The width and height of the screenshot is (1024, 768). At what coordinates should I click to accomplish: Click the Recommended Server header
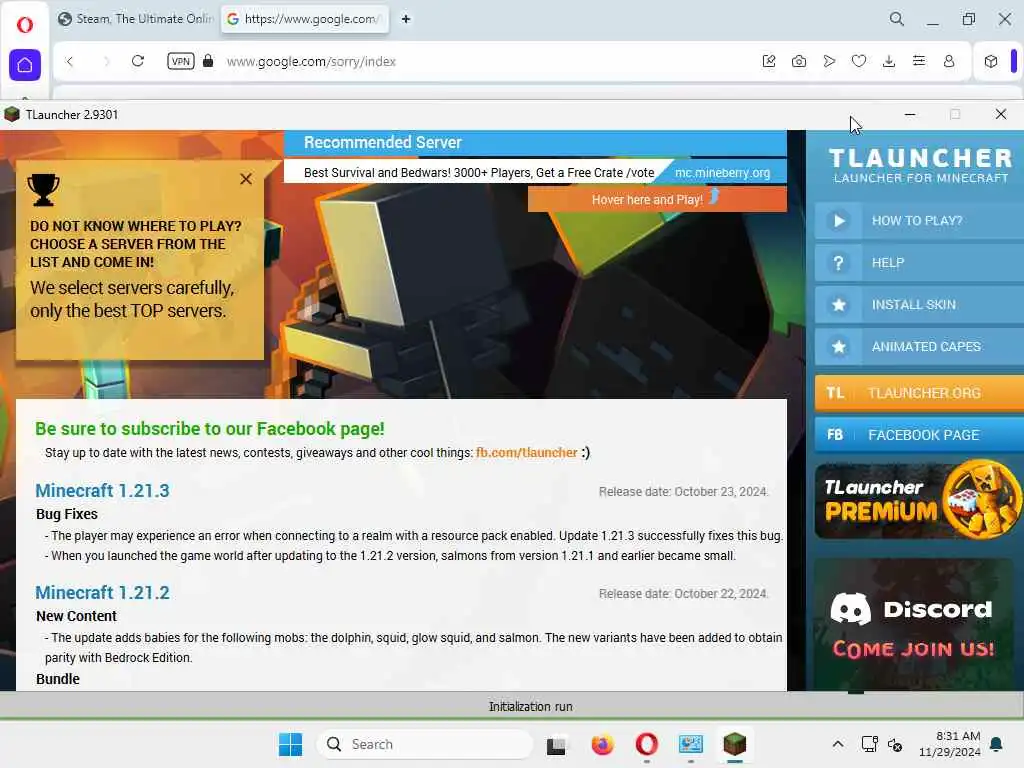383,142
